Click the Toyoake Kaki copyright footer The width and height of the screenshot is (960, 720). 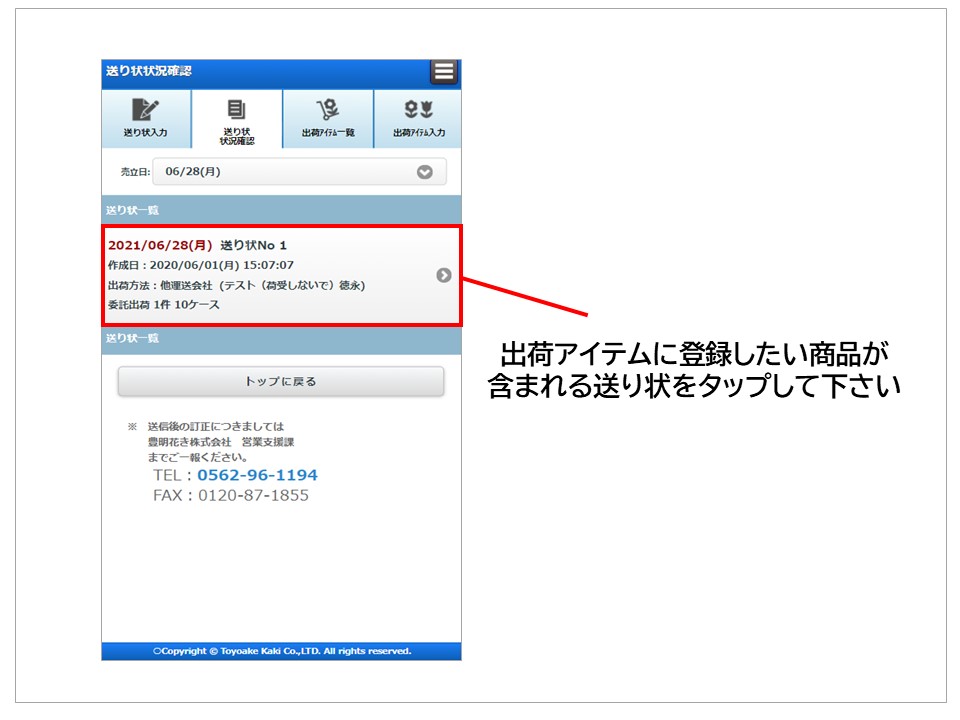pyautogui.click(x=281, y=651)
